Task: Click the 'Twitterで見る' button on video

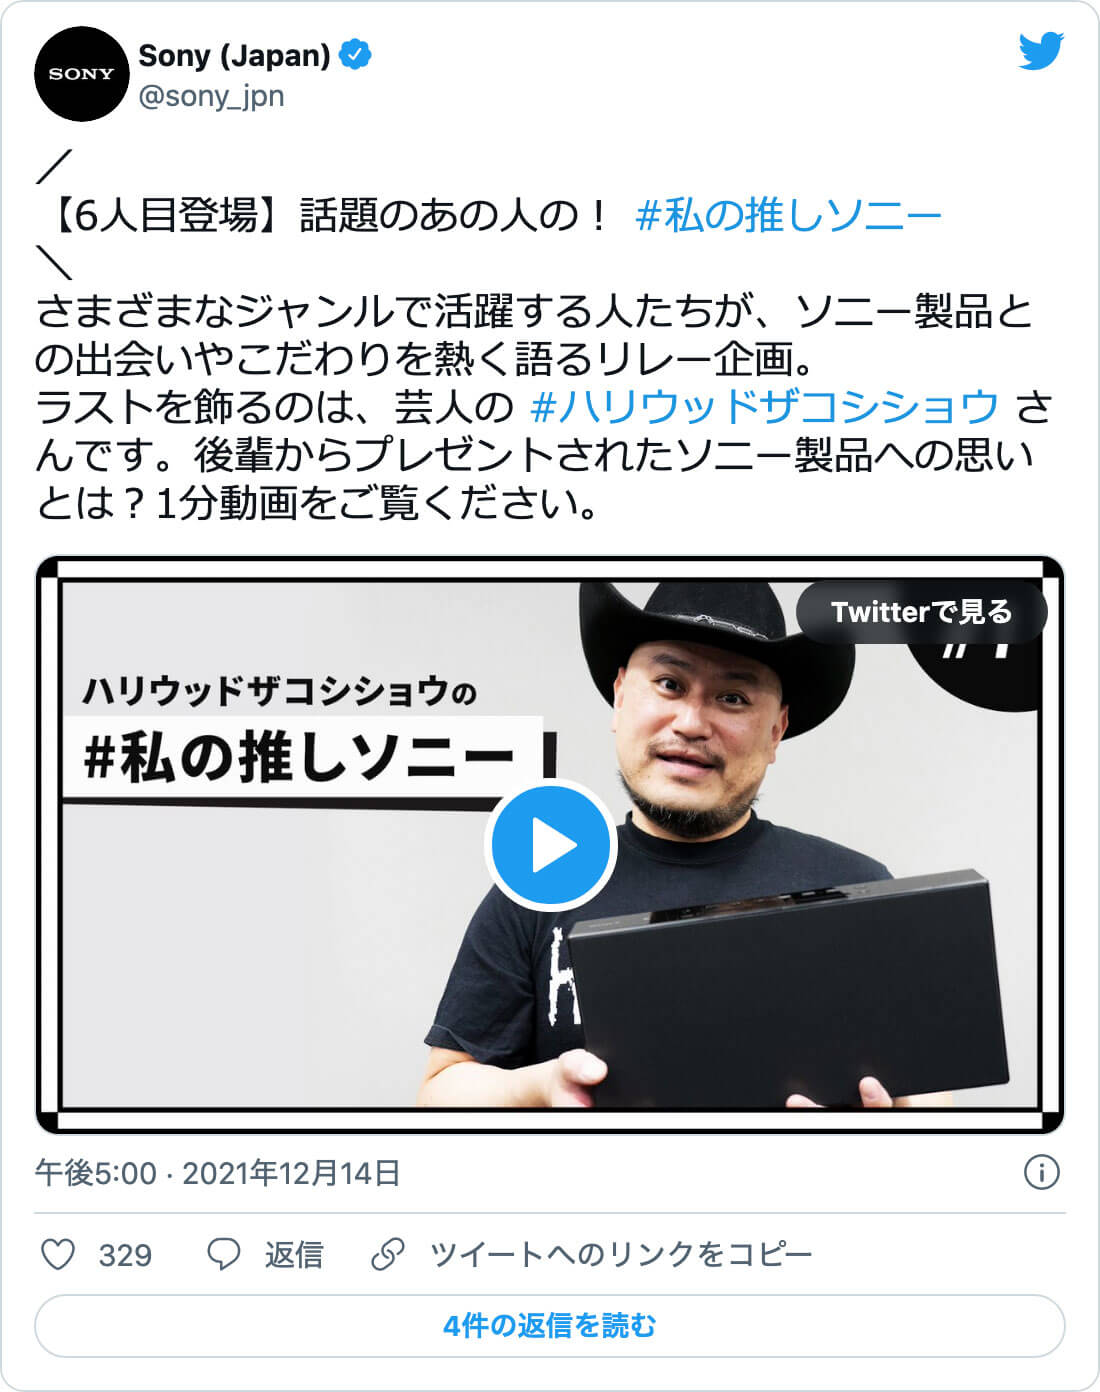Action: [x=921, y=611]
